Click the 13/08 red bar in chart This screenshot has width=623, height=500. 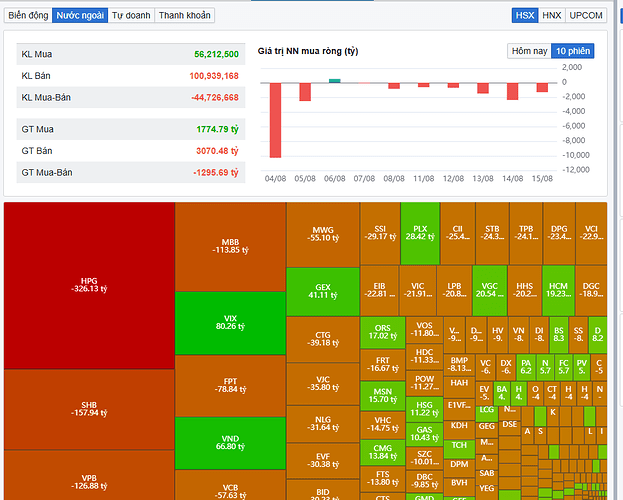click(x=483, y=88)
